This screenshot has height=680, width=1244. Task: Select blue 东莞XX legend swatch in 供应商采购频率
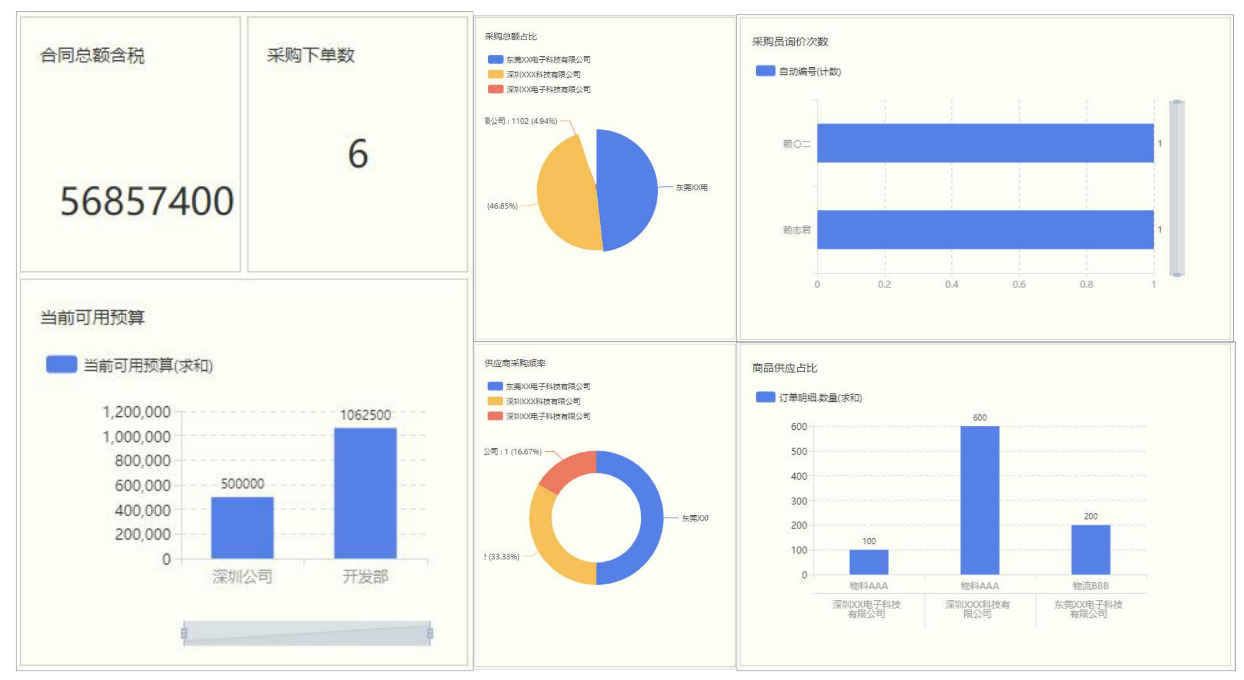coord(494,385)
